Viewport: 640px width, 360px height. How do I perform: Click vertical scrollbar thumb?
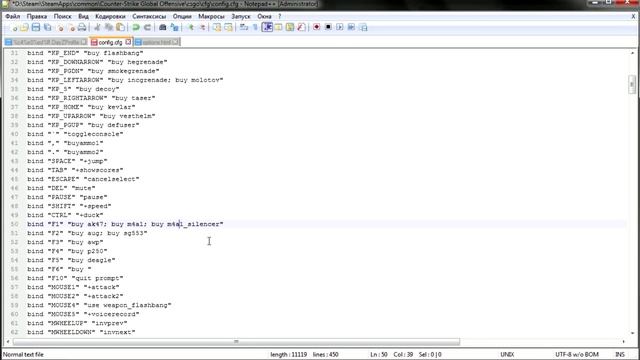[632, 84]
